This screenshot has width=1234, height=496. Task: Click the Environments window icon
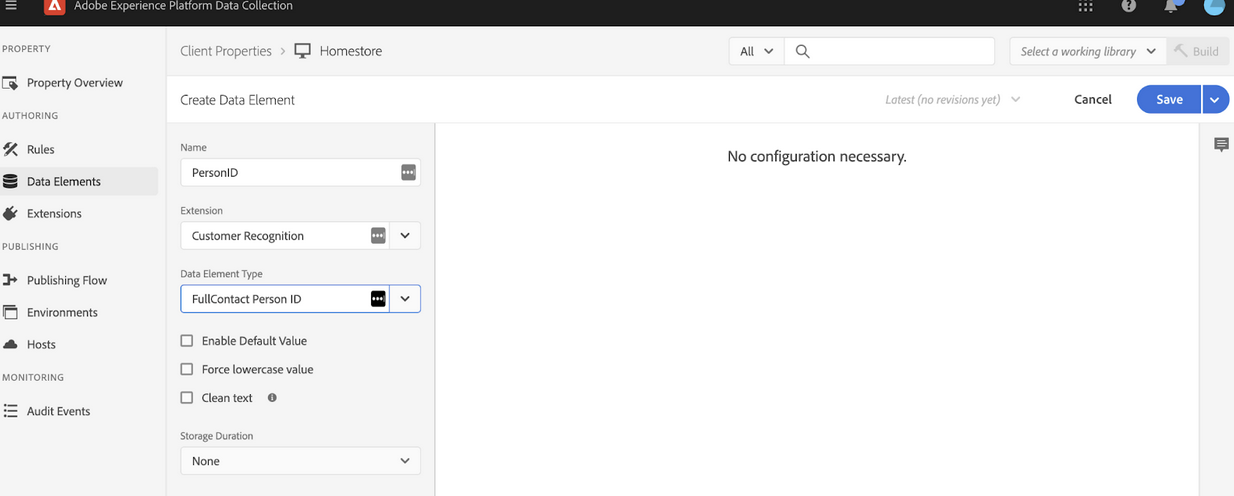pos(11,312)
